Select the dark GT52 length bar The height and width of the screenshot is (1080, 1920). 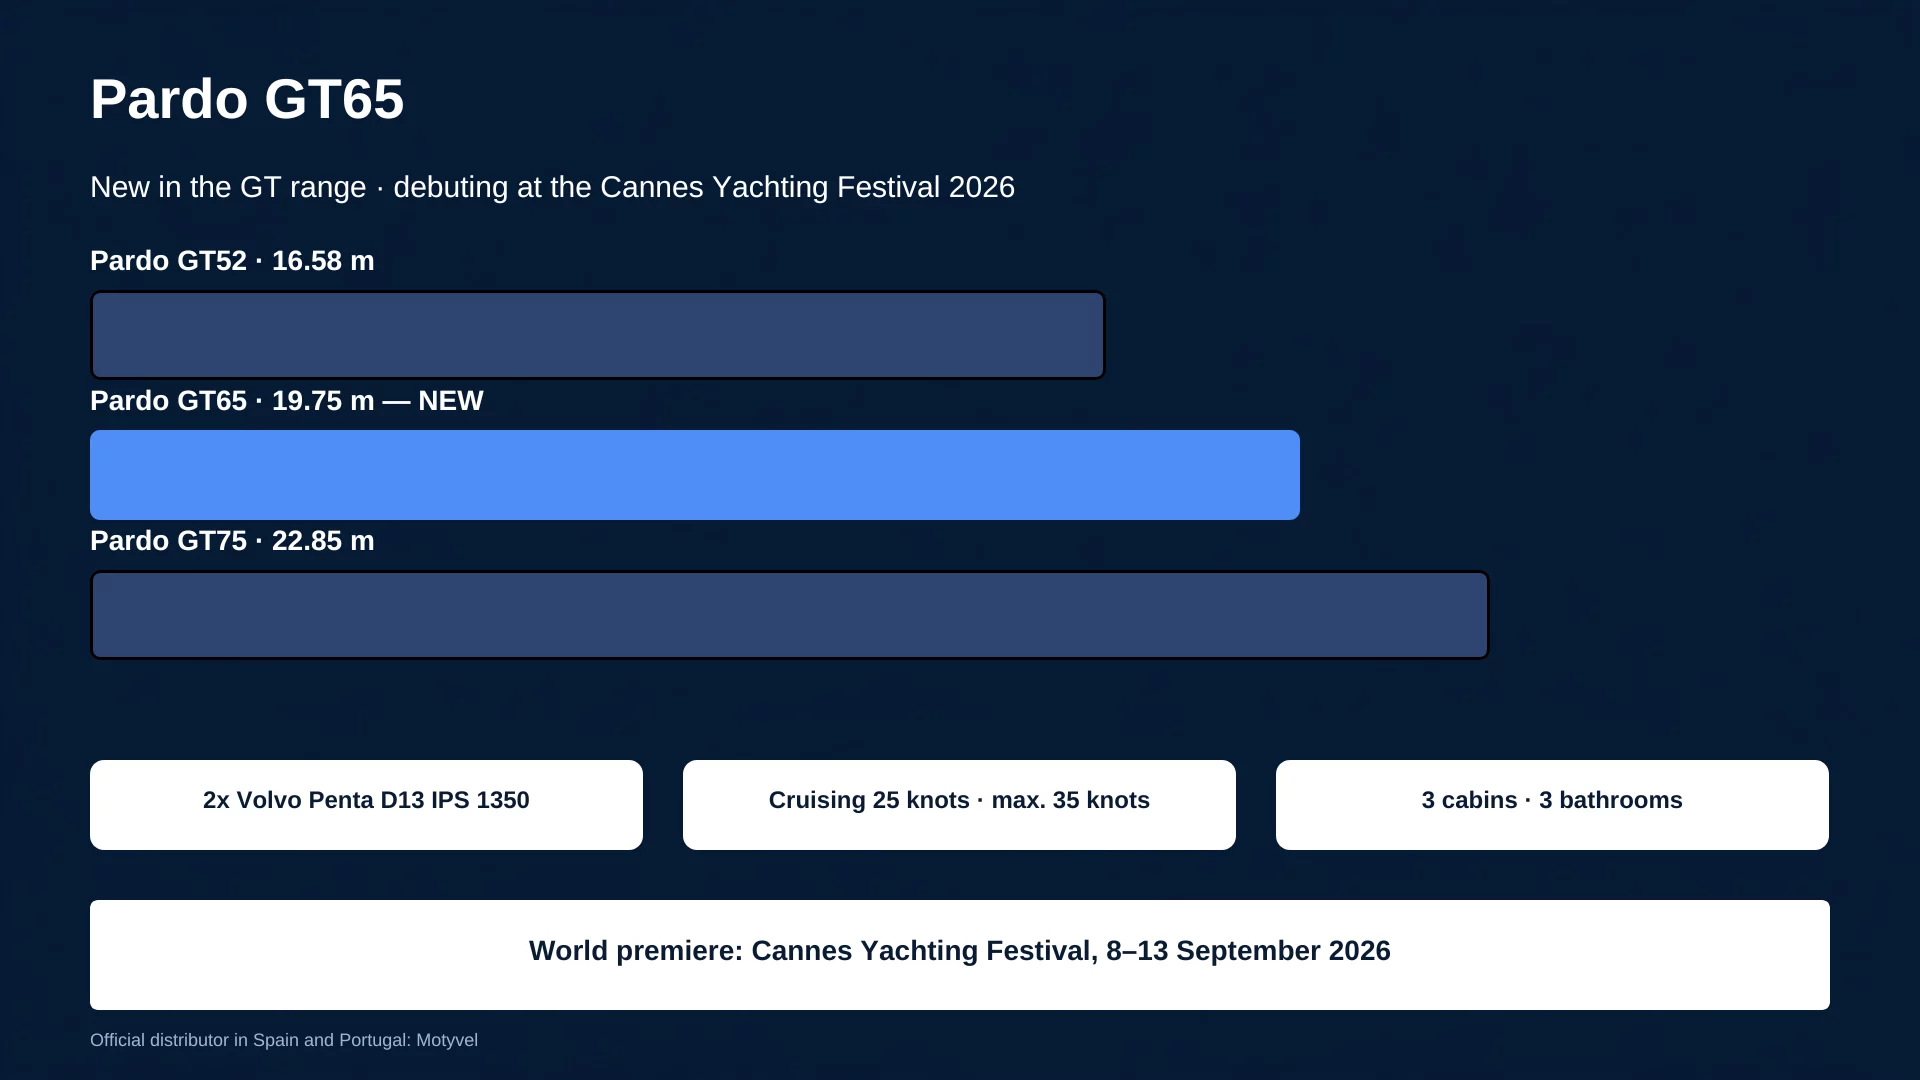(598, 335)
